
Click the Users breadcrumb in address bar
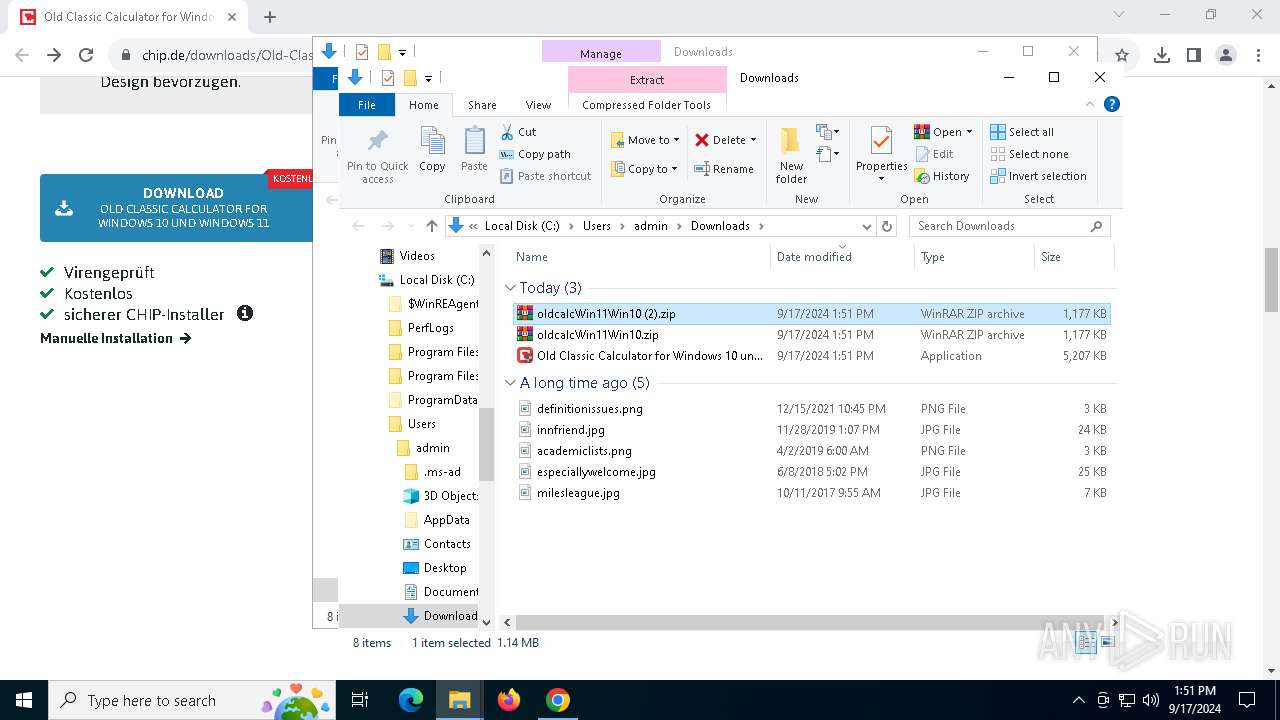point(597,226)
